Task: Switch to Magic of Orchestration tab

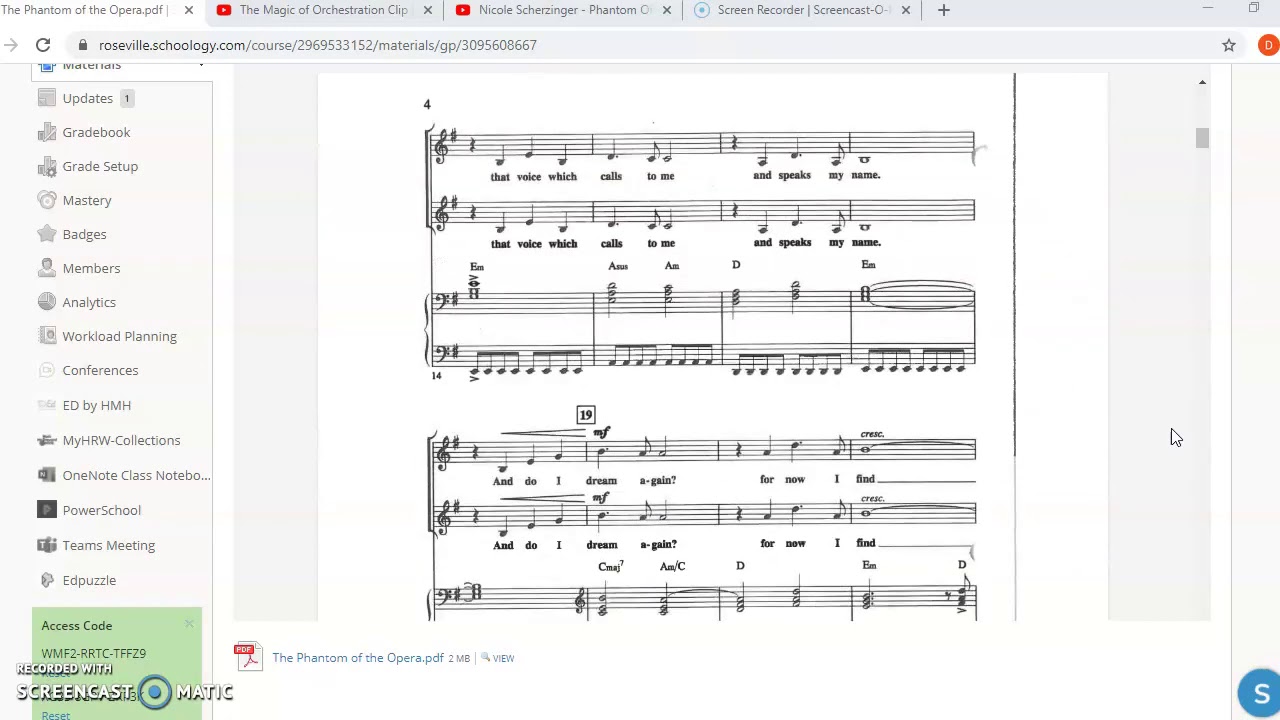Action: coord(323,10)
